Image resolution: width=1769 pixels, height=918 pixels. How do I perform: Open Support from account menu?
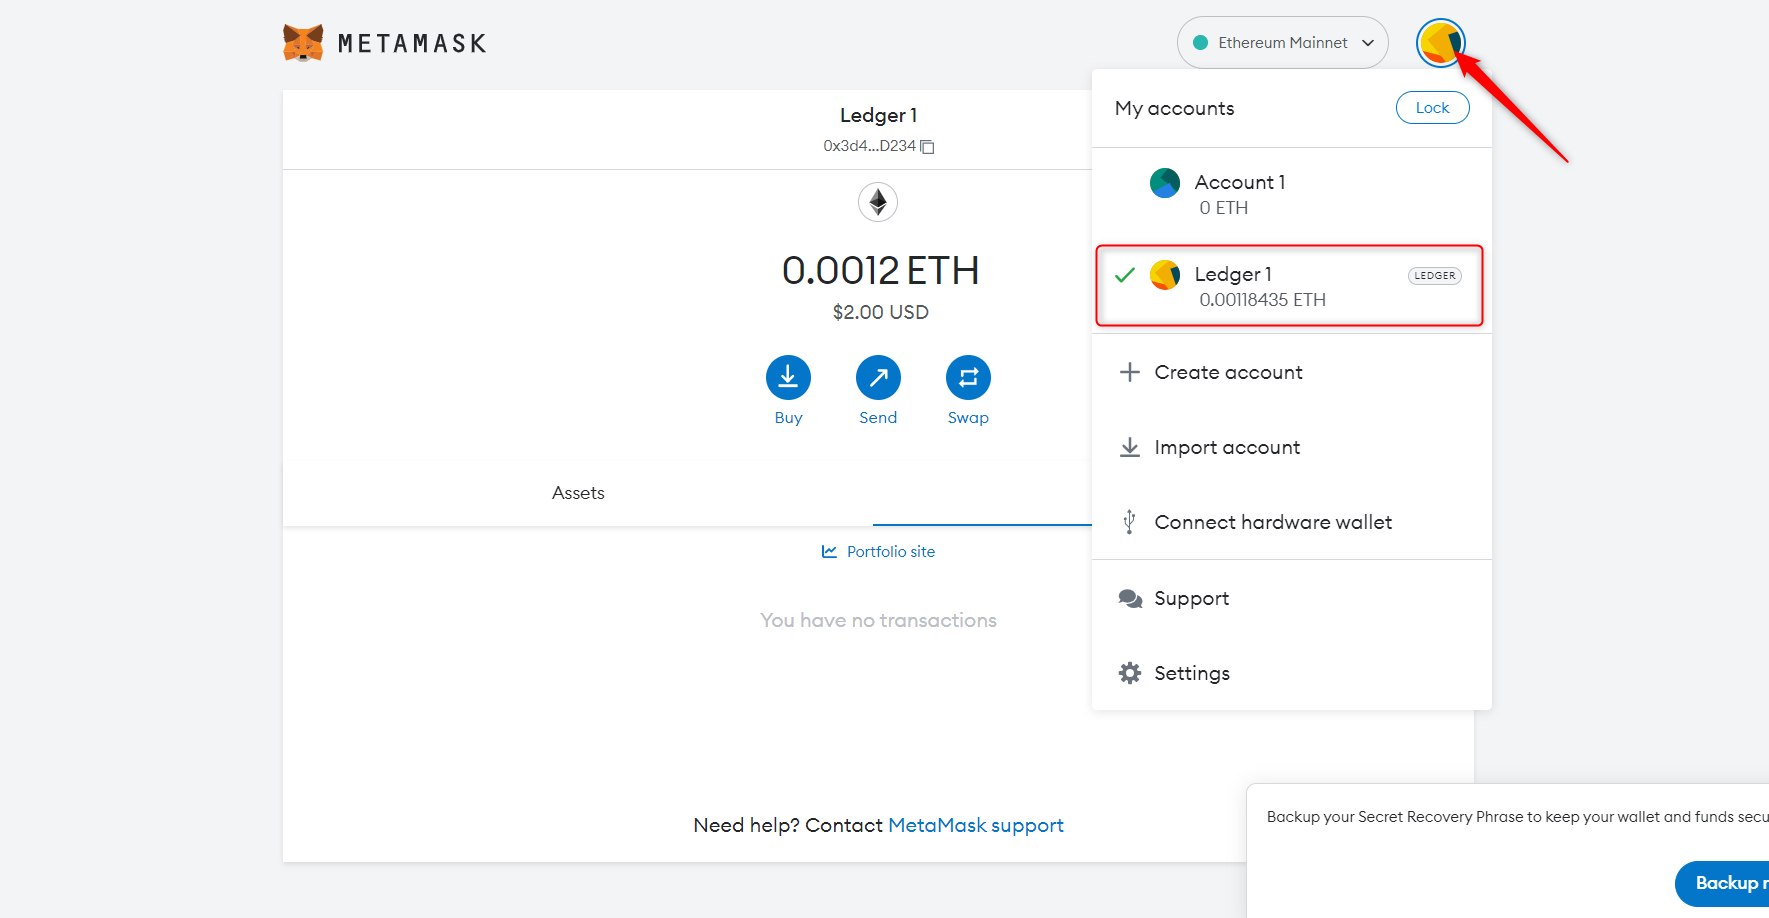[x=1191, y=598]
